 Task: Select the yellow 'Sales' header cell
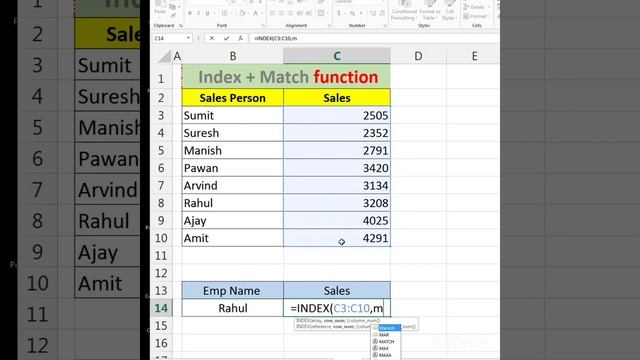(x=337, y=98)
